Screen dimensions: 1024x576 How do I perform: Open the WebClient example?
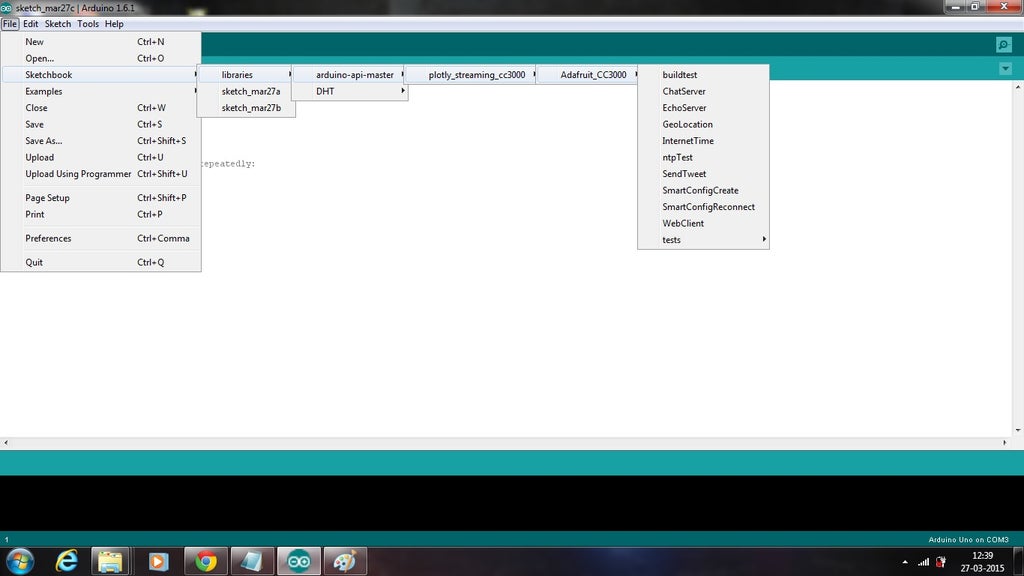point(703,223)
